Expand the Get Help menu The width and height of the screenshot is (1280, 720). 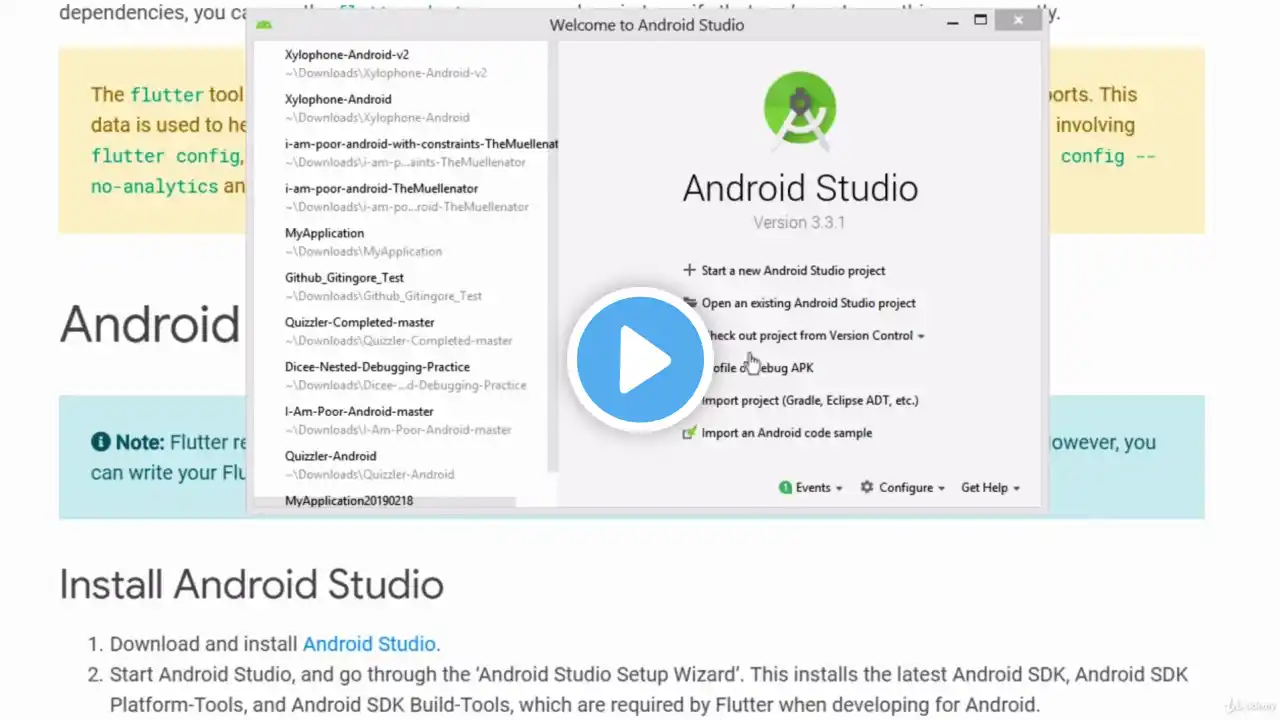click(990, 488)
